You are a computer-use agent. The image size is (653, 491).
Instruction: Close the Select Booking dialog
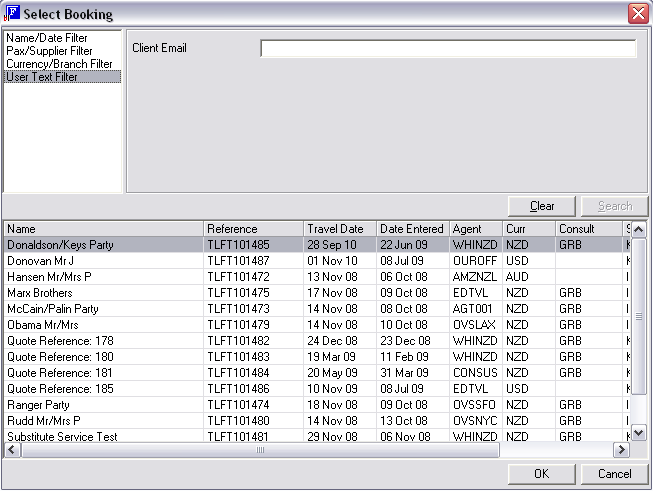(637, 14)
